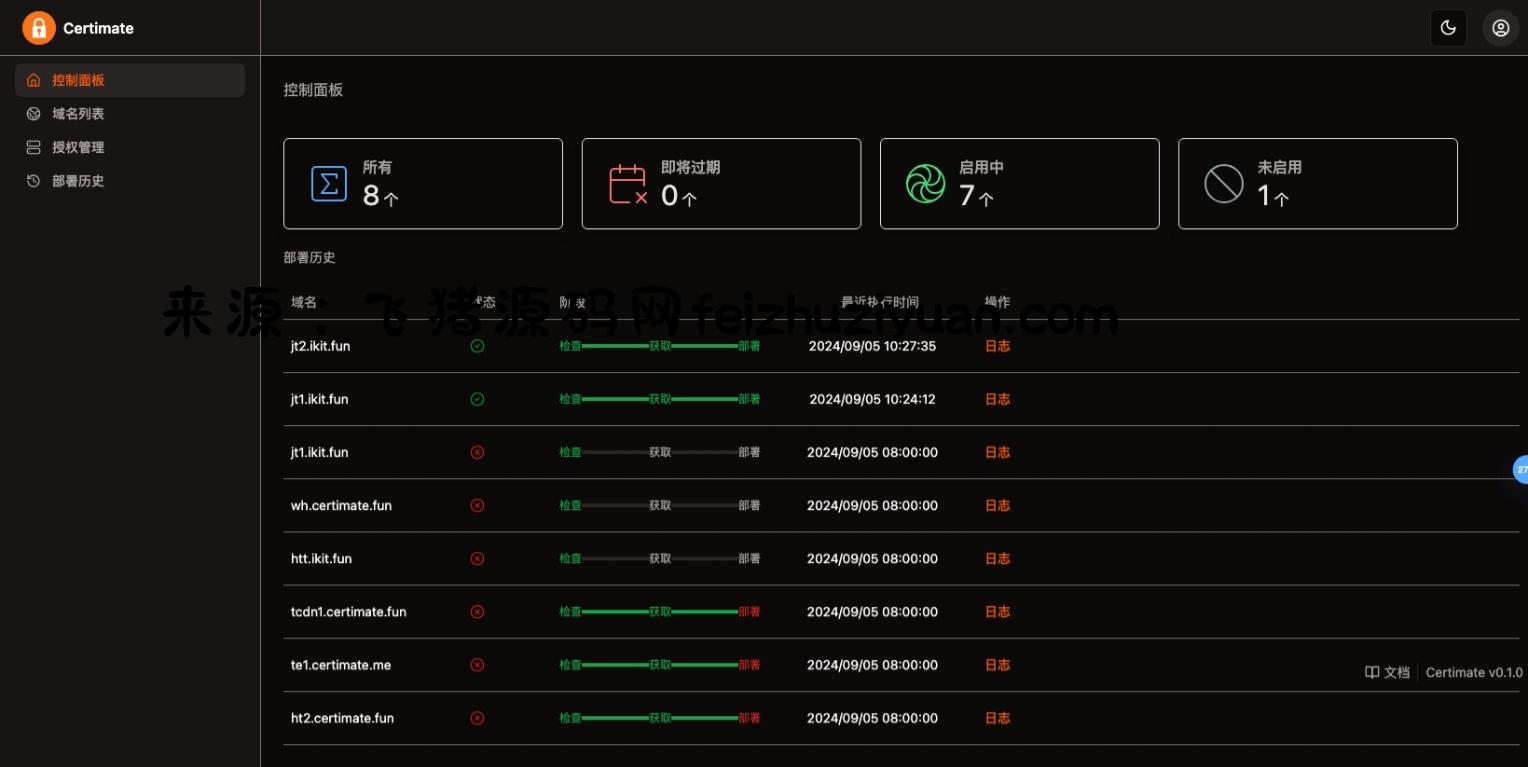Click the book icon beside 文档
Screen dimensions: 1528x767
(x=1372, y=672)
